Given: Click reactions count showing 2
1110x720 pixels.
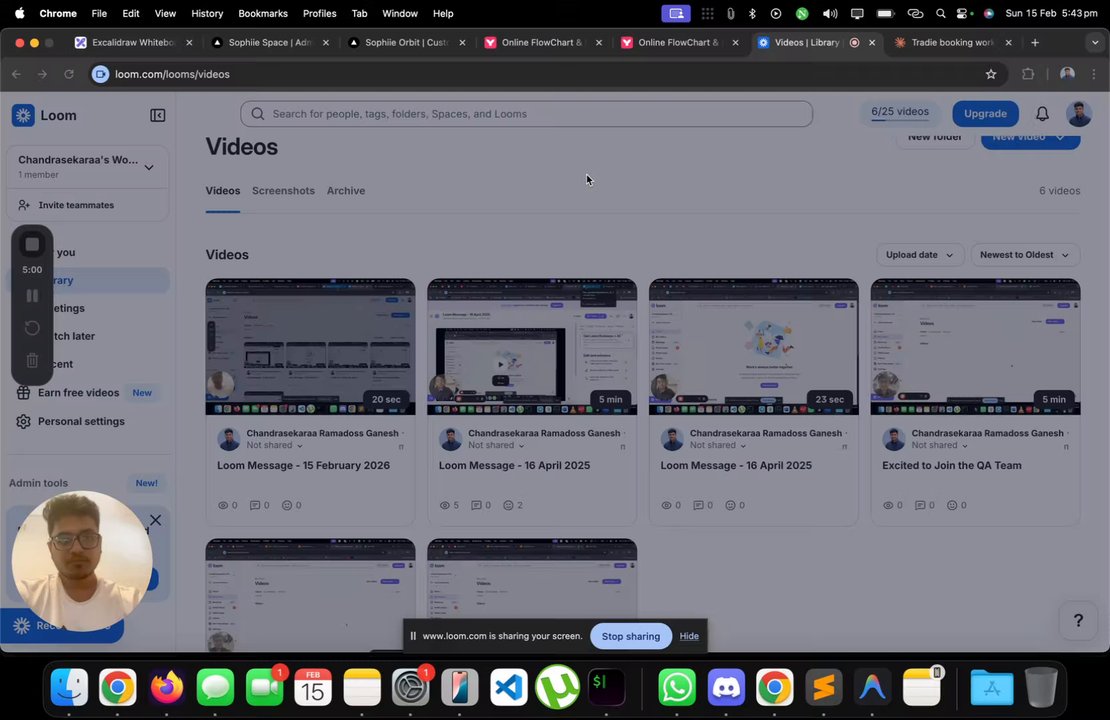Looking at the screenshot, I should coord(513,505).
